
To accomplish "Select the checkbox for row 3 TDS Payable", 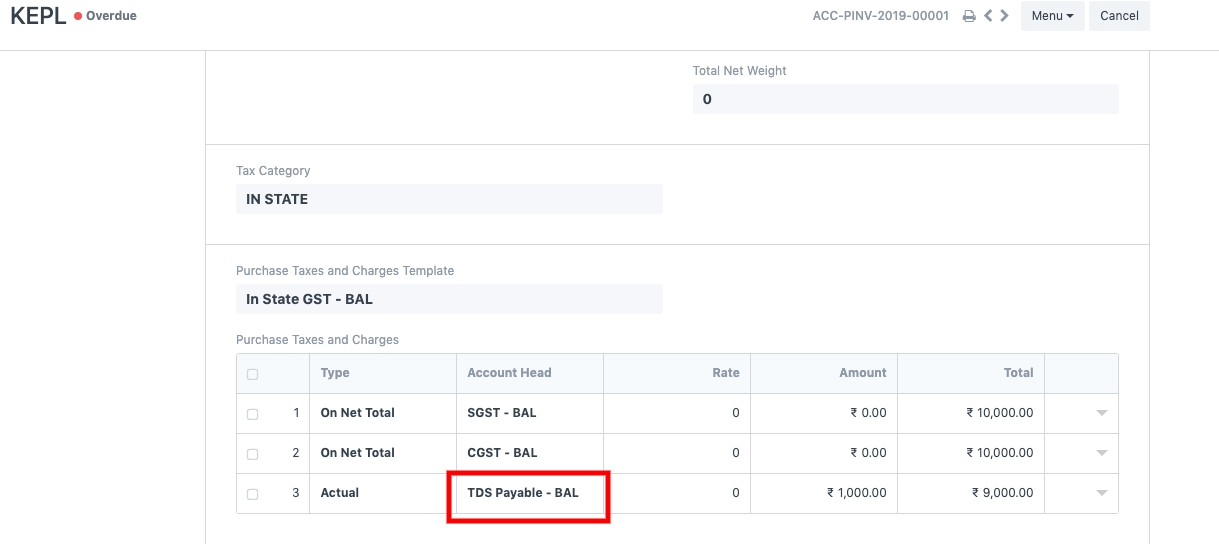I will click(x=252, y=494).
